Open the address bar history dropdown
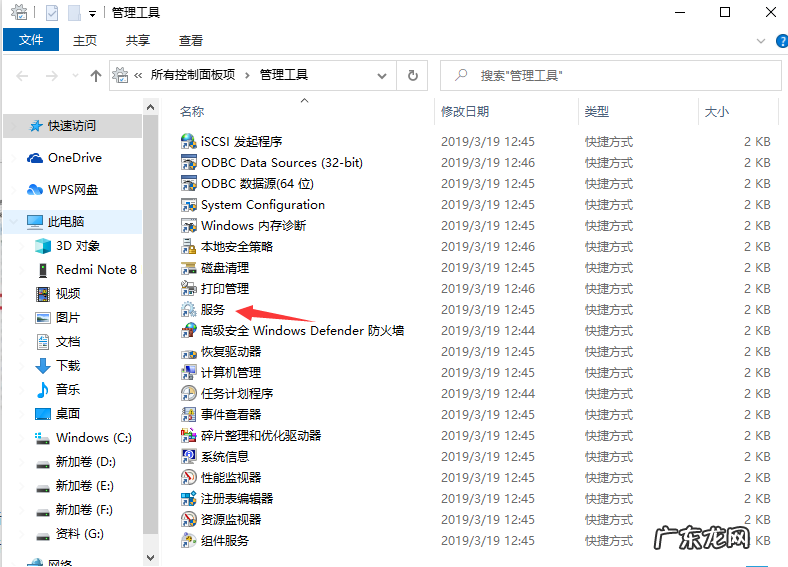 [382, 76]
